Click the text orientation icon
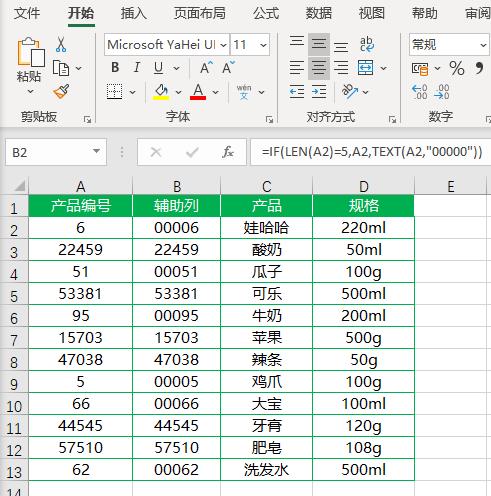This screenshot has height=496, width=491. click(350, 91)
